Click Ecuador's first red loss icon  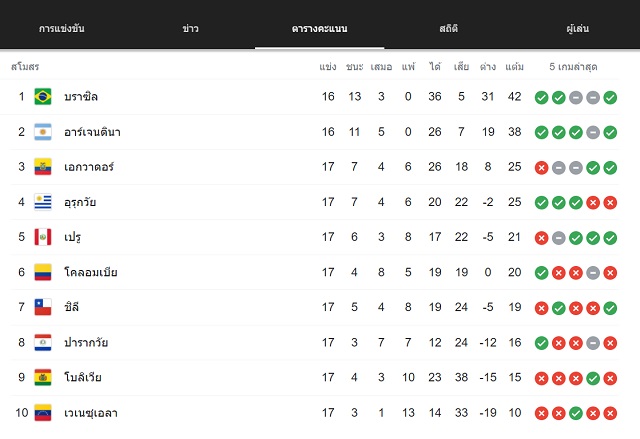[x=541, y=168]
